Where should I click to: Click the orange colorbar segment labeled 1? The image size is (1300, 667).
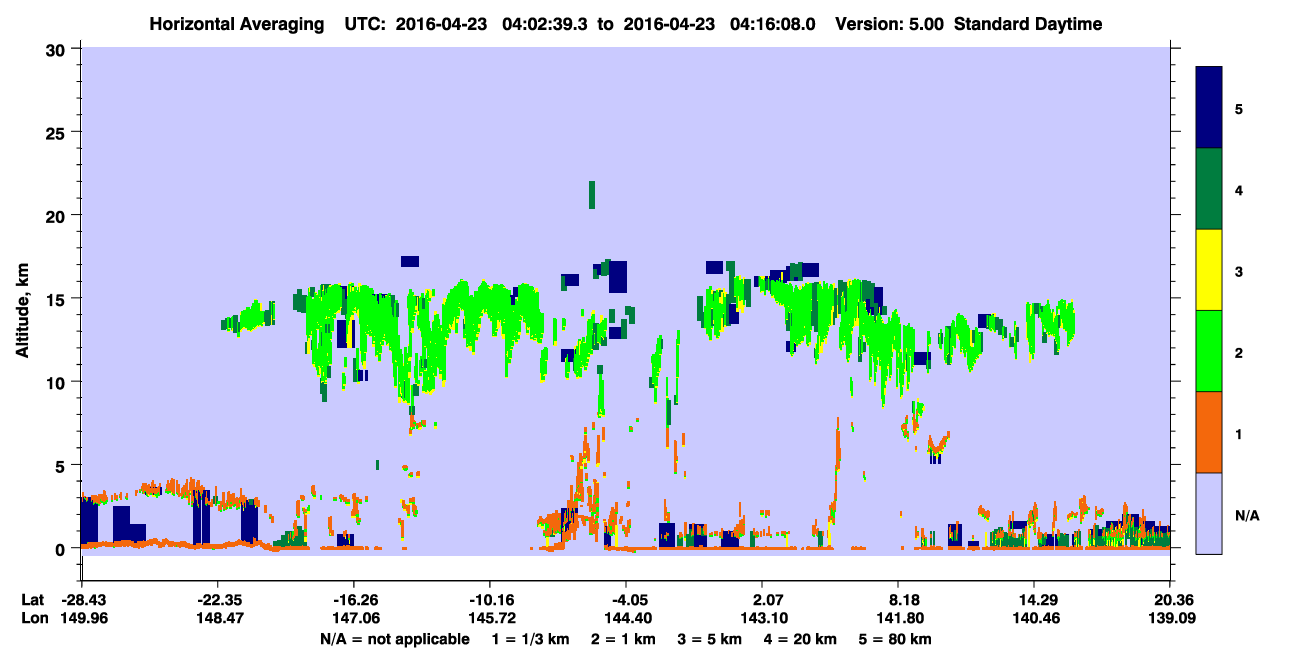[x=1209, y=432]
